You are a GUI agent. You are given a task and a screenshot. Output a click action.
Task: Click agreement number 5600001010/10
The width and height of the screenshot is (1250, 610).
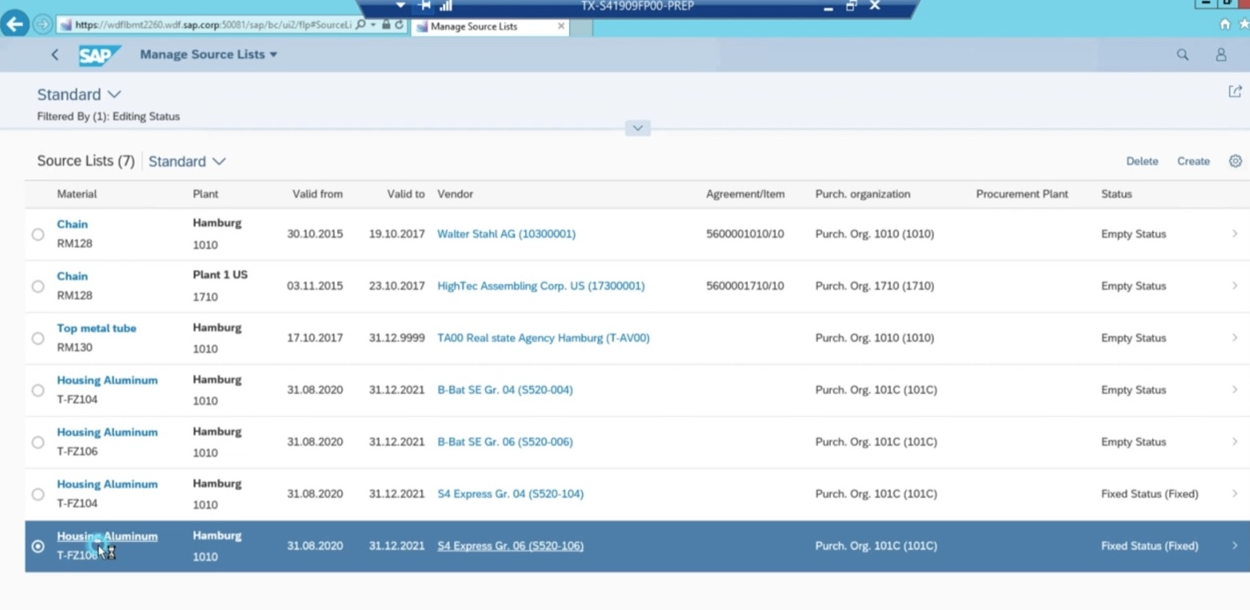(x=745, y=234)
